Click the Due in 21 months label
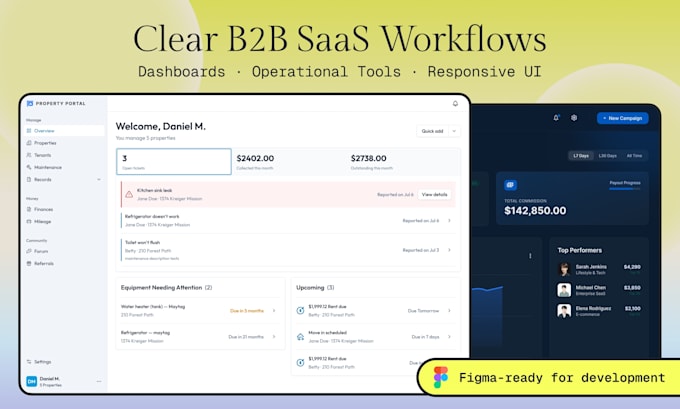Viewport: 680px width, 409px height. pos(246,337)
